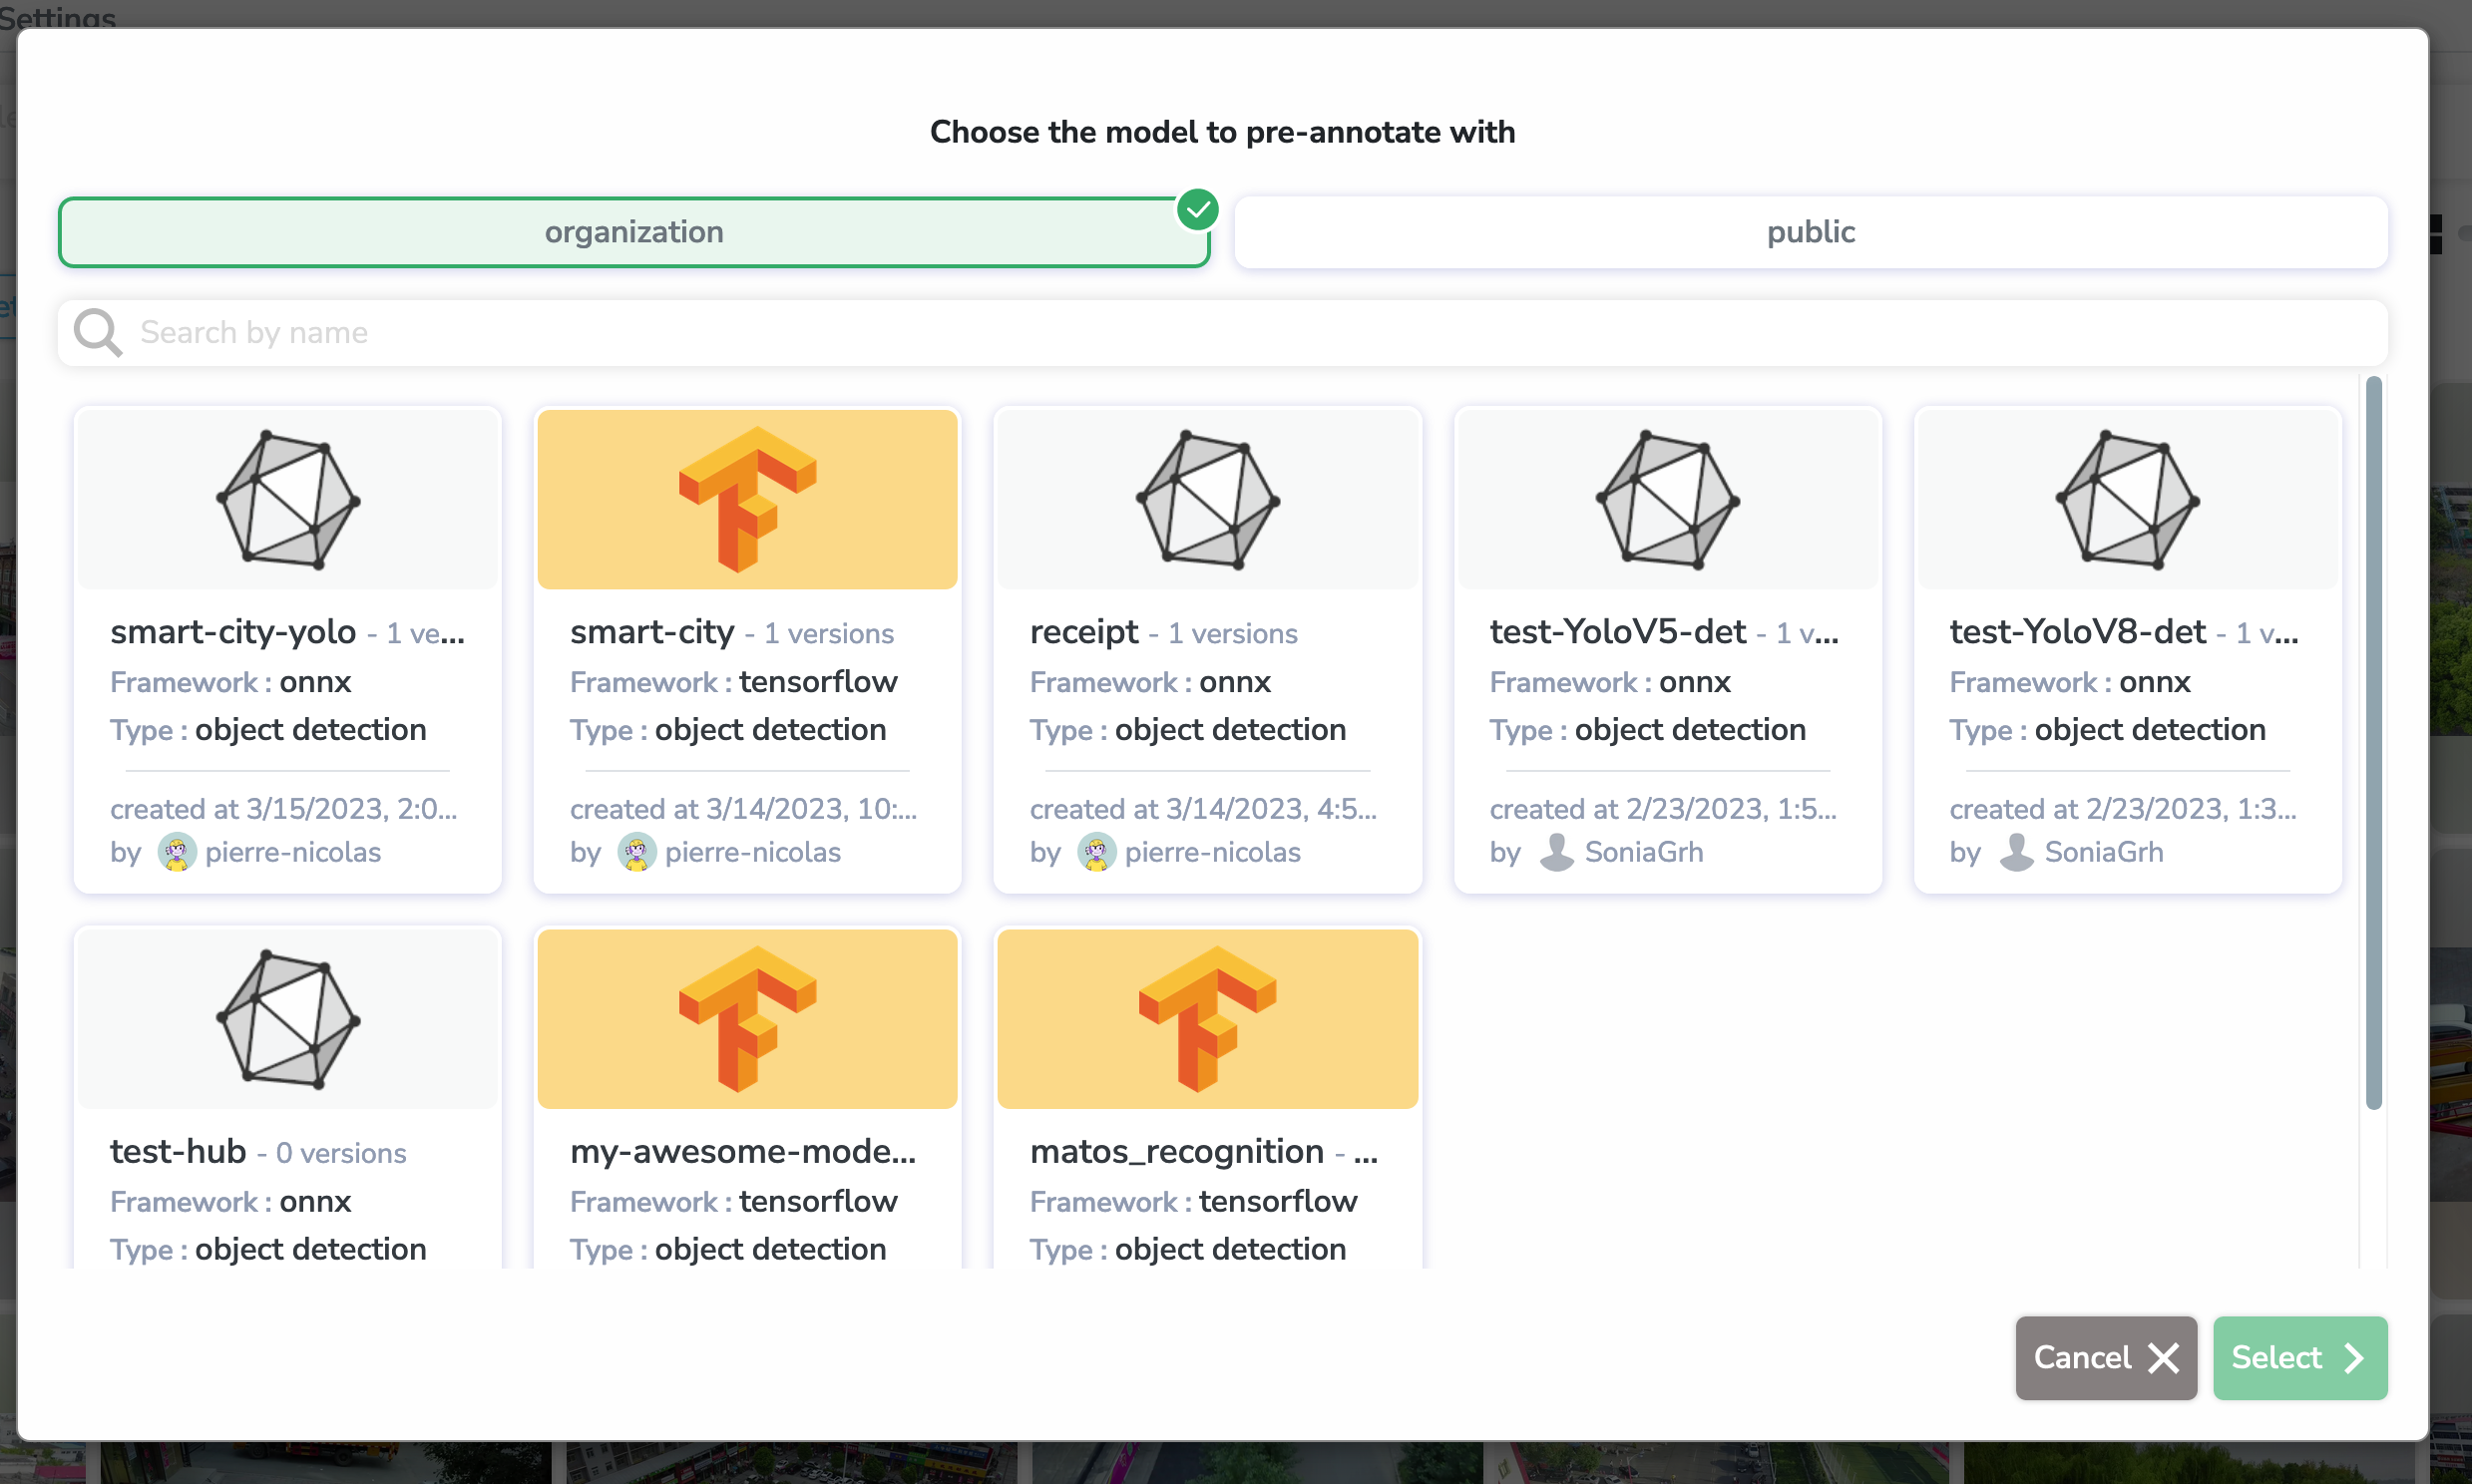
Task: Switch to the public models tab
Action: pos(1810,232)
